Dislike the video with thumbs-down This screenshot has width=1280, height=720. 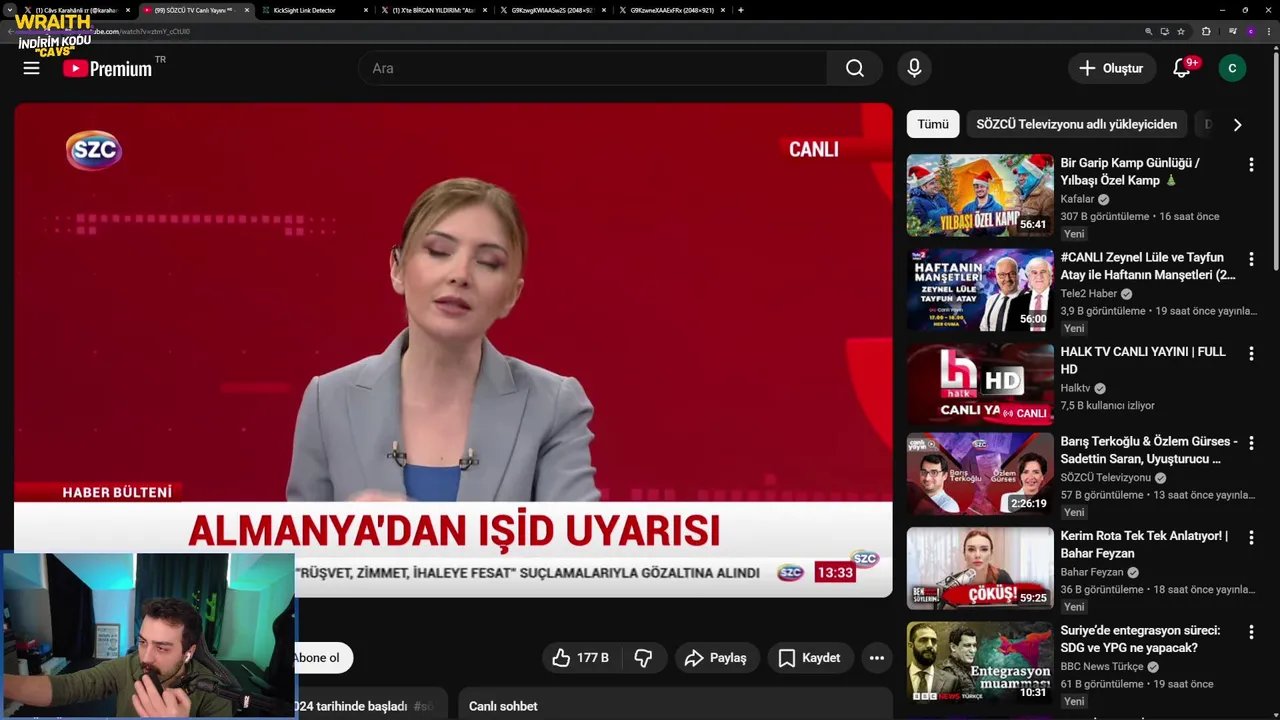(x=643, y=657)
